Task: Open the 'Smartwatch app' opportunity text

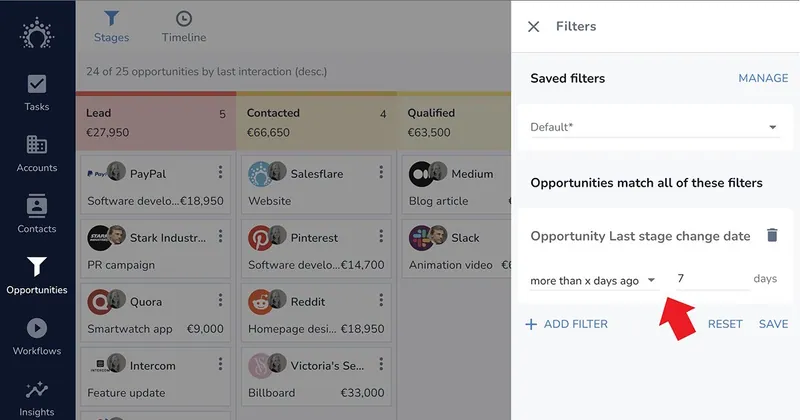Action: [130, 329]
